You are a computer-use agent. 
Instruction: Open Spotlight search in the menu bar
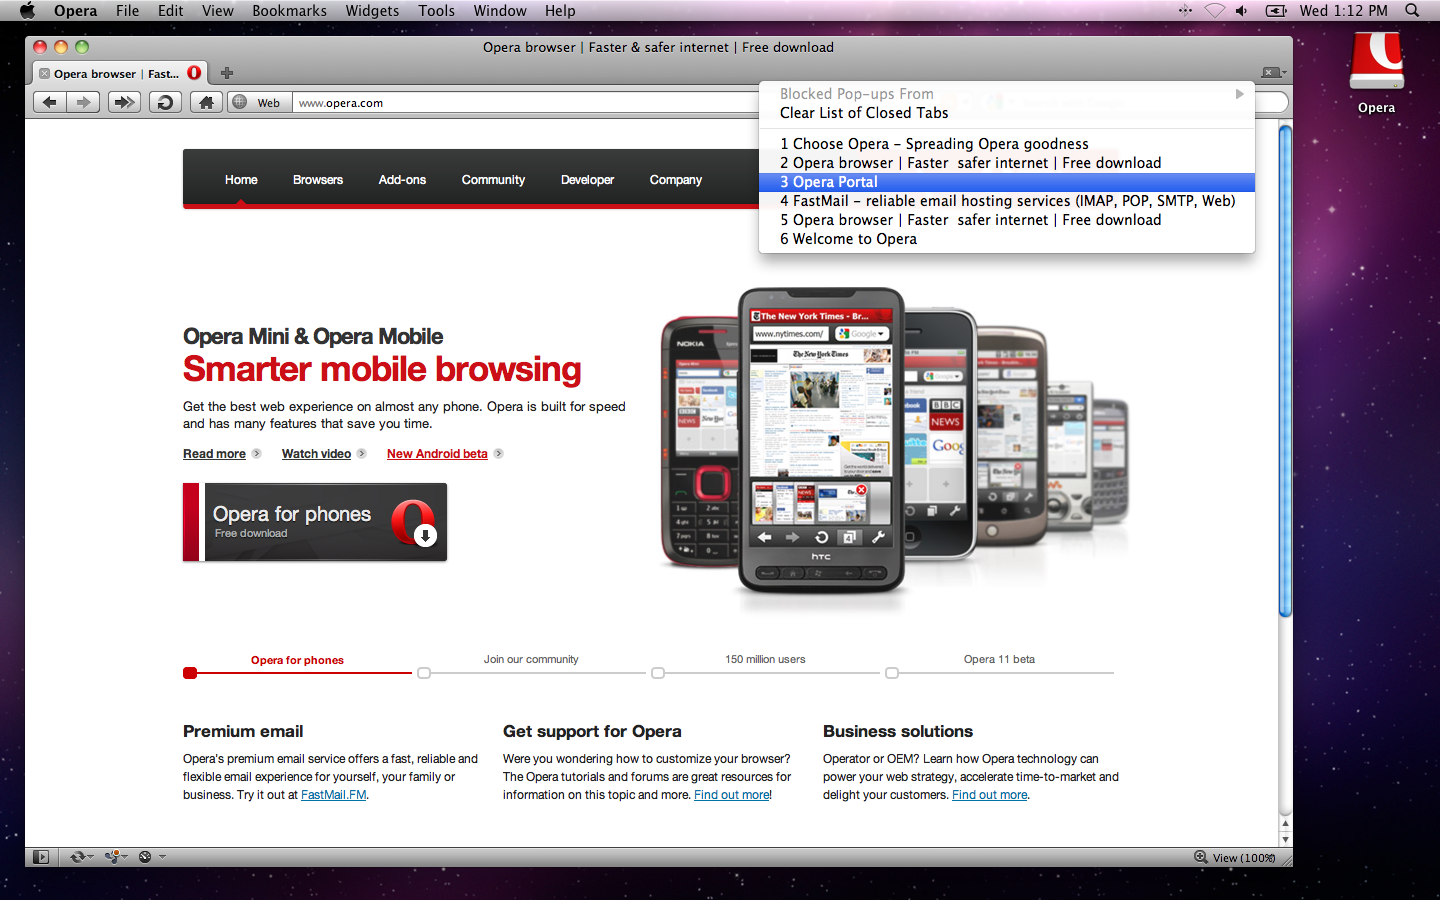(x=1412, y=10)
